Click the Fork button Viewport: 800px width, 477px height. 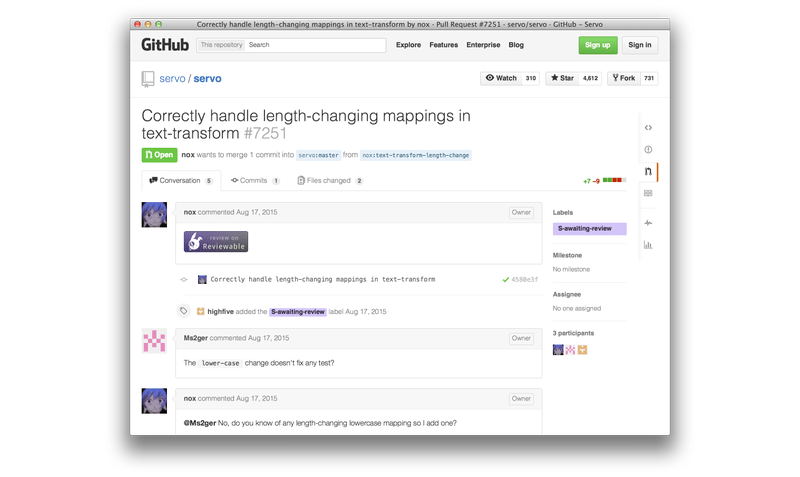tap(623, 78)
